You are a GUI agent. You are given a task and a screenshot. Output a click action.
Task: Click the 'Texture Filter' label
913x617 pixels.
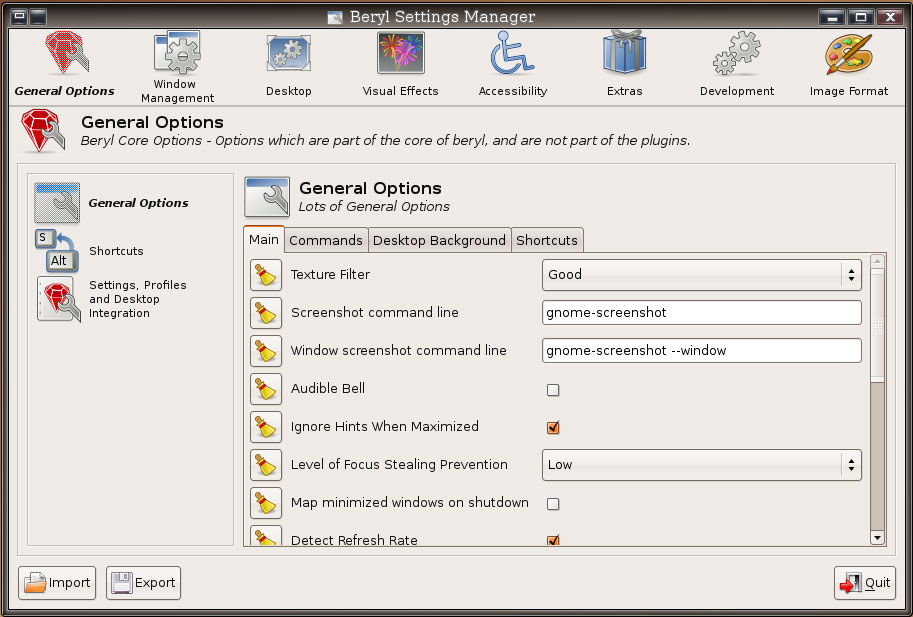coord(330,275)
